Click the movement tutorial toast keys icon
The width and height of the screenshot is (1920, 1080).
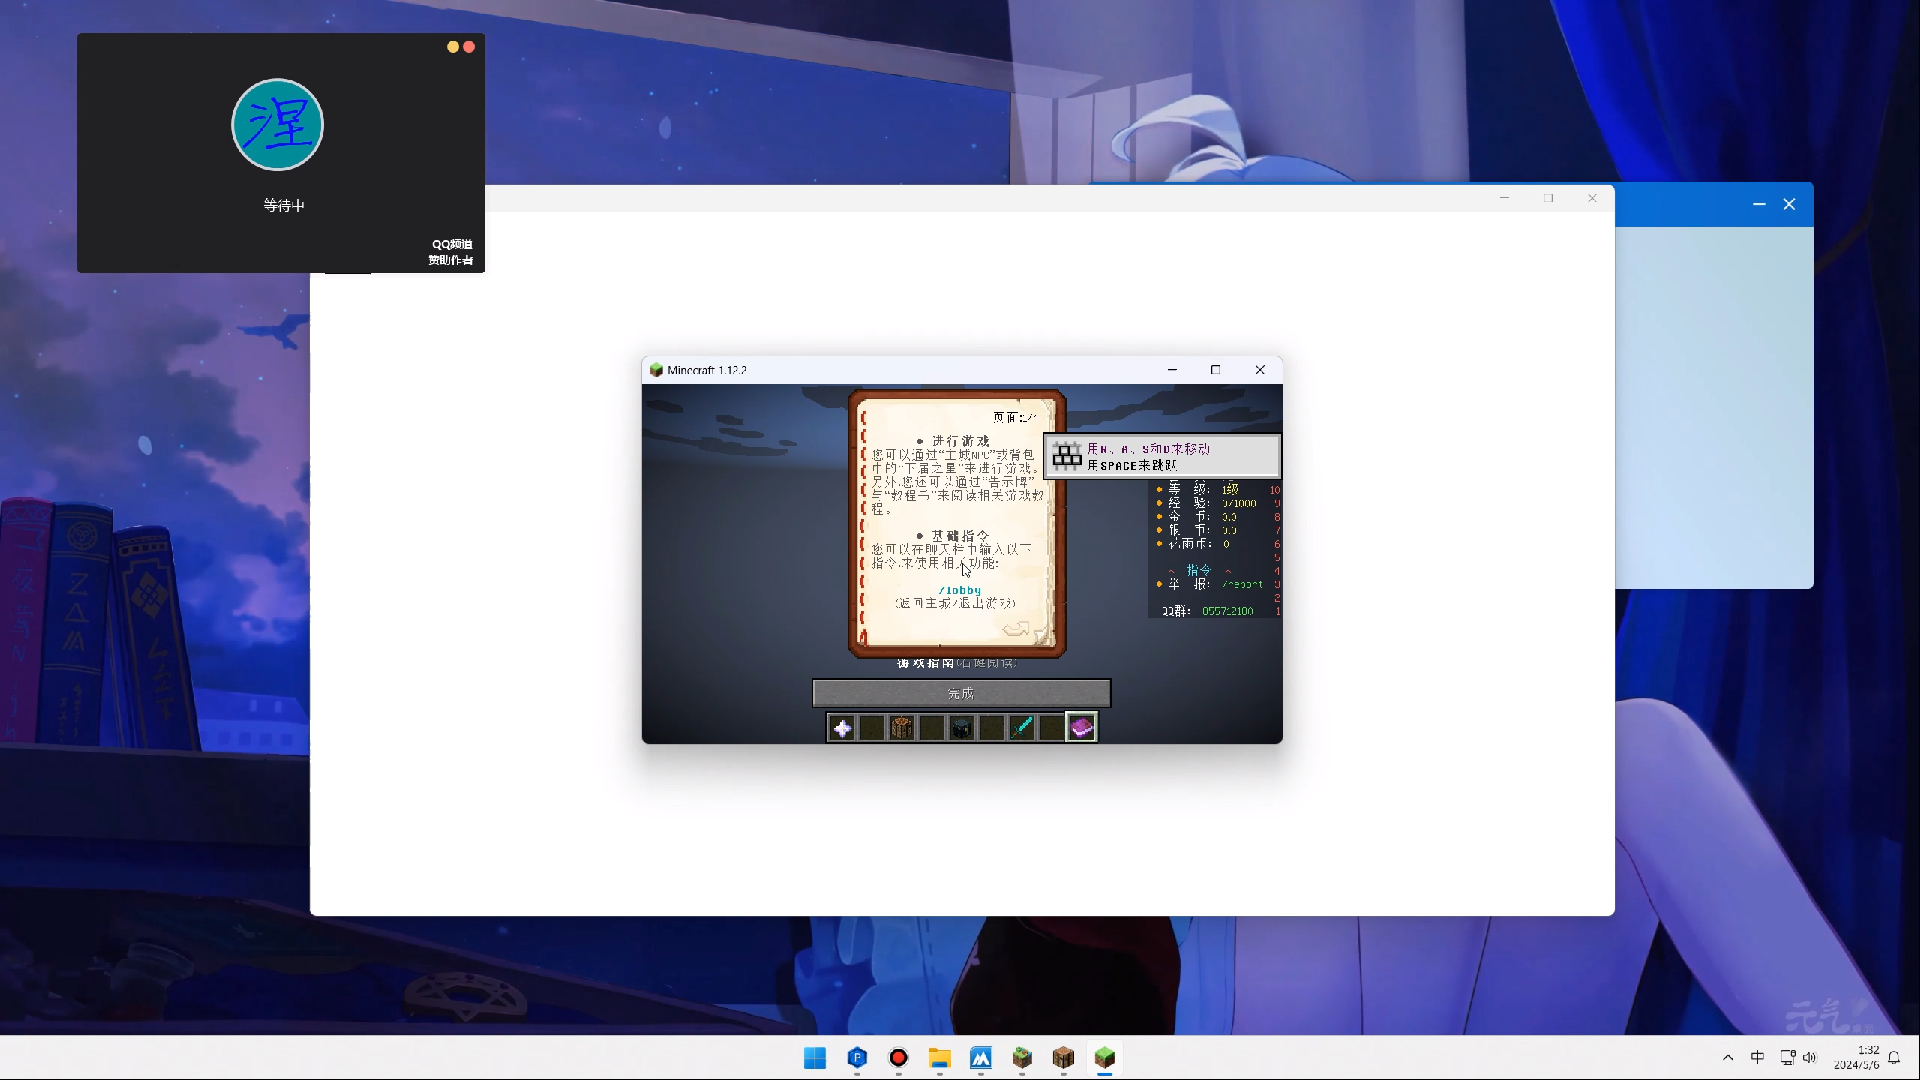1067,457
